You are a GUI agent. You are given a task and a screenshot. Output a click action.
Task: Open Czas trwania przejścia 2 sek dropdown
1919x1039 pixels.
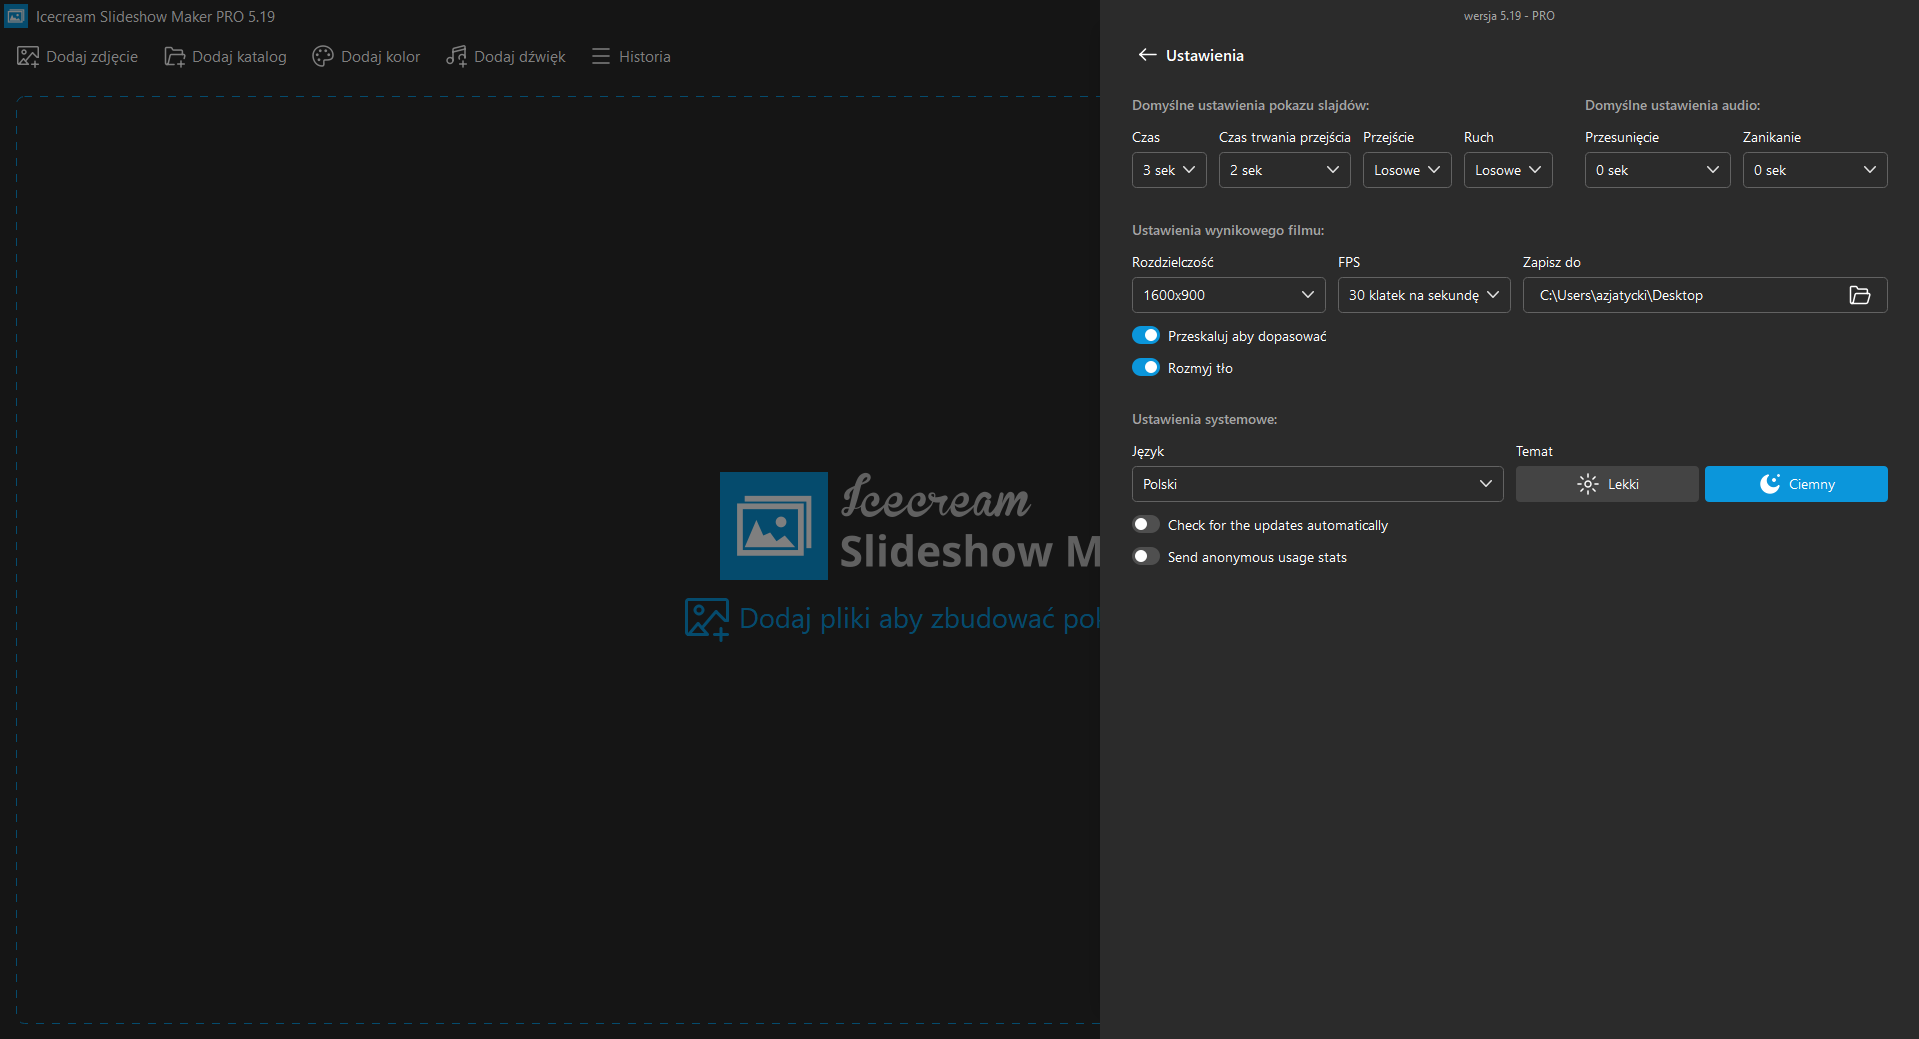[1284, 170]
